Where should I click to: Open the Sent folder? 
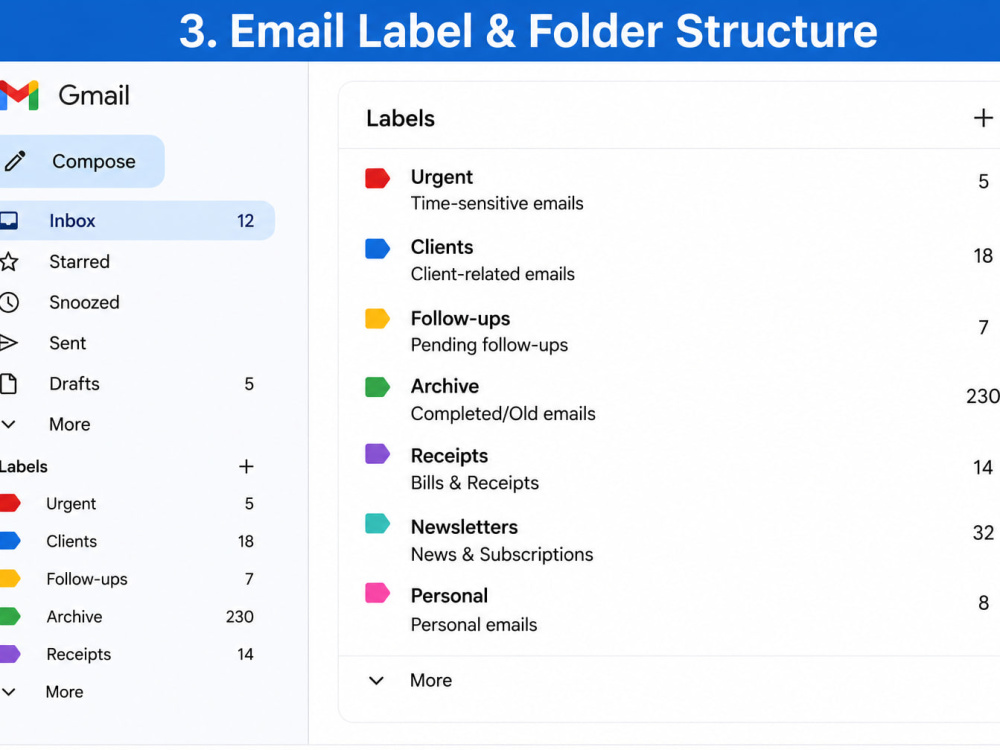[136, 343]
